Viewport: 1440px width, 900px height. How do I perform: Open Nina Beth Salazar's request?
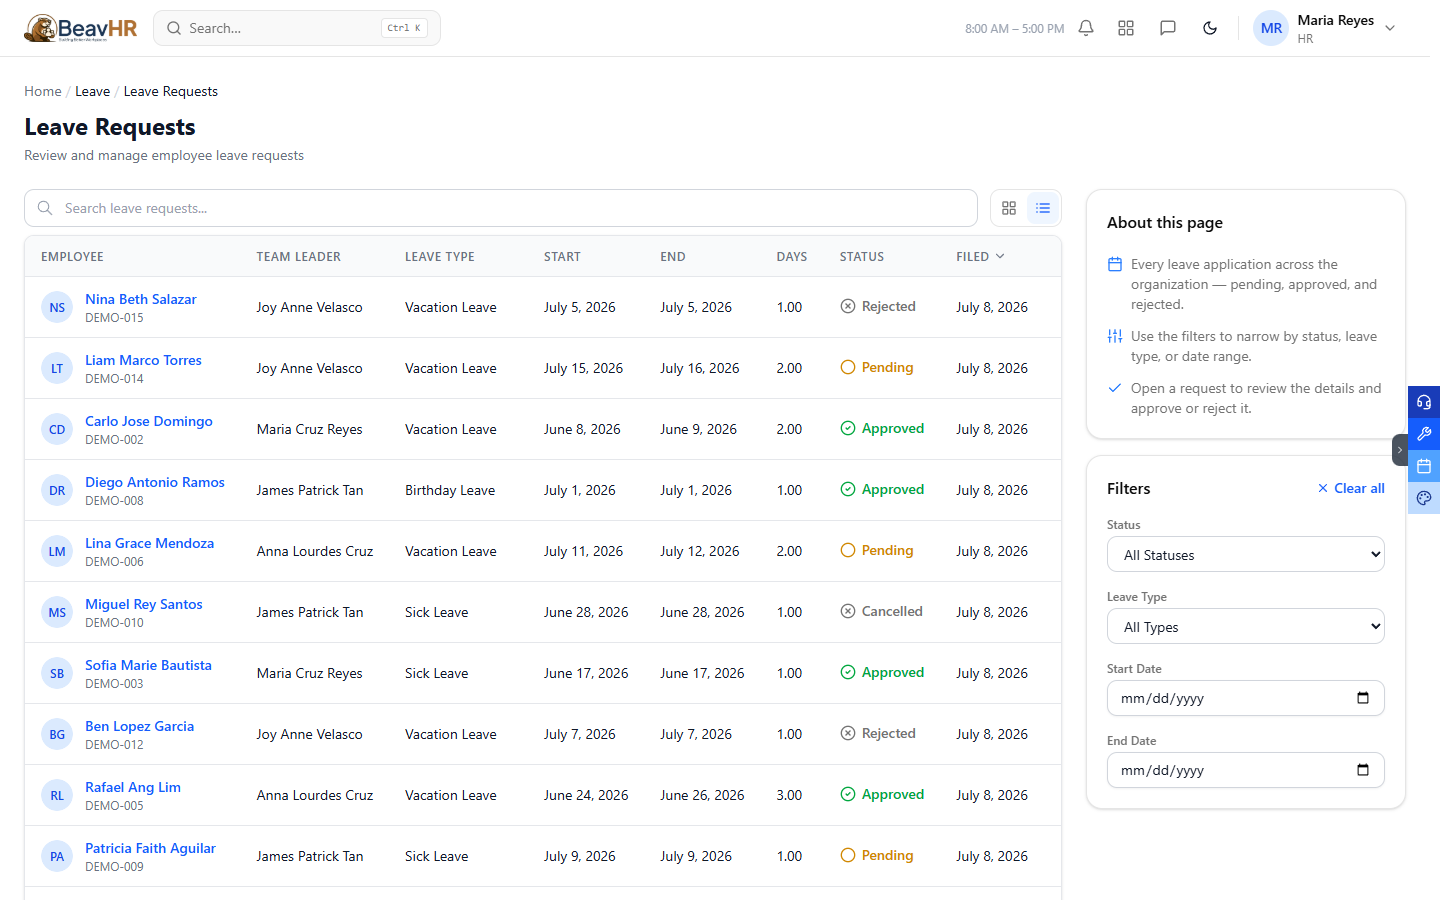tap(141, 299)
